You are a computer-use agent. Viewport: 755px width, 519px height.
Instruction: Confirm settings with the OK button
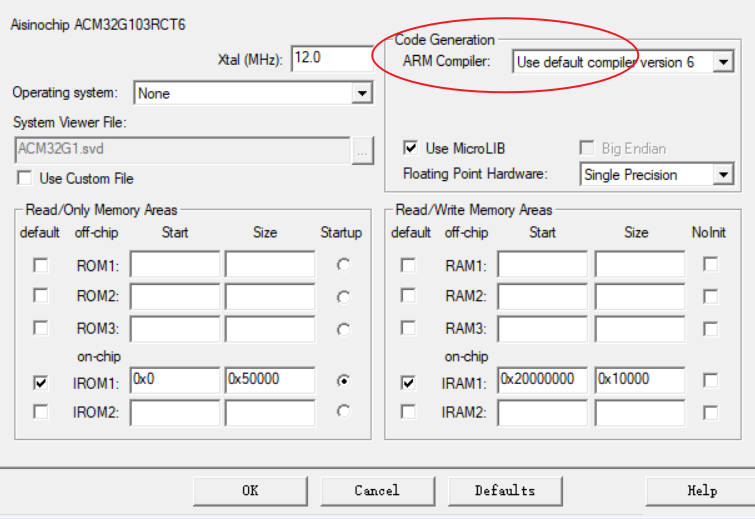point(250,491)
